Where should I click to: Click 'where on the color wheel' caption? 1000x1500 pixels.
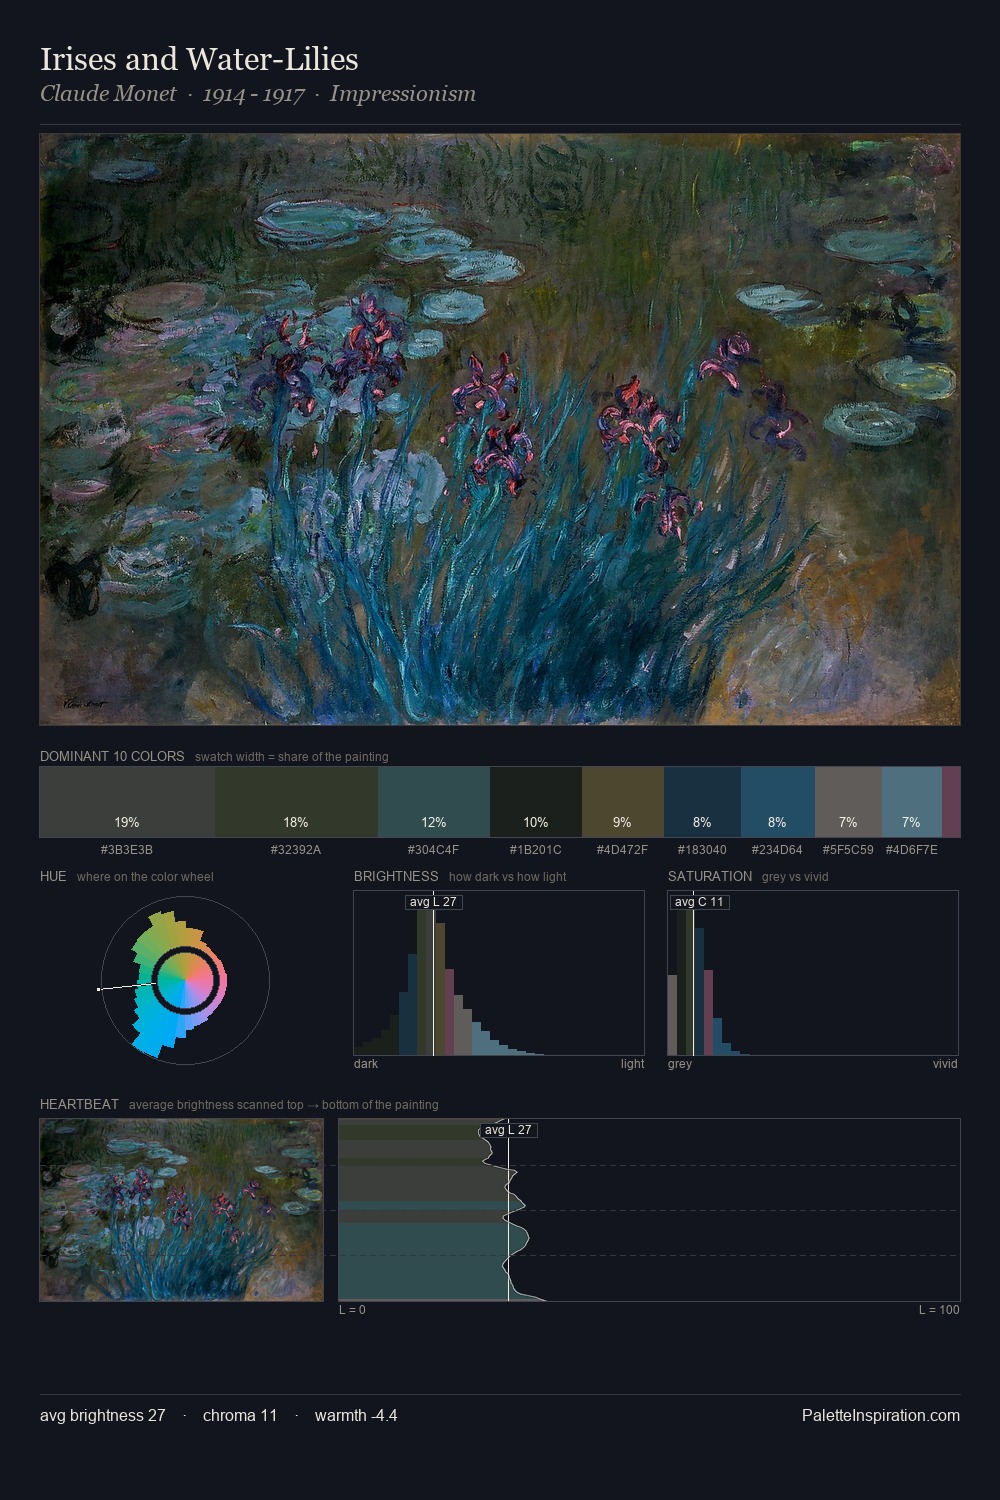pos(145,877)
